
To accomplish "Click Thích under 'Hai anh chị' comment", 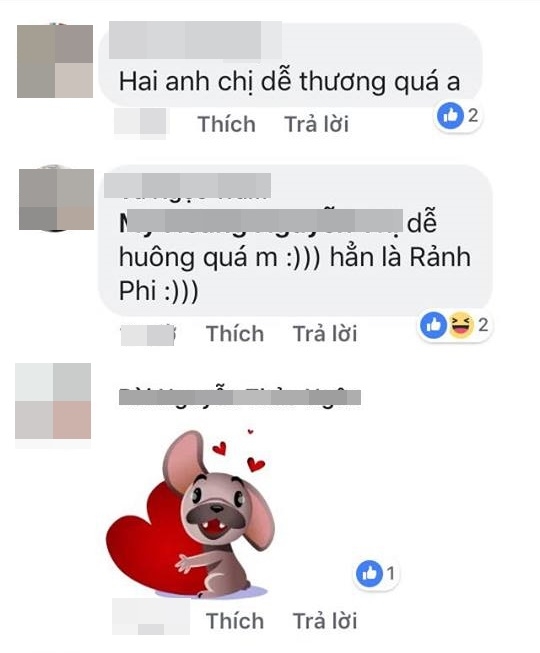I will click(x=226, y=124).
